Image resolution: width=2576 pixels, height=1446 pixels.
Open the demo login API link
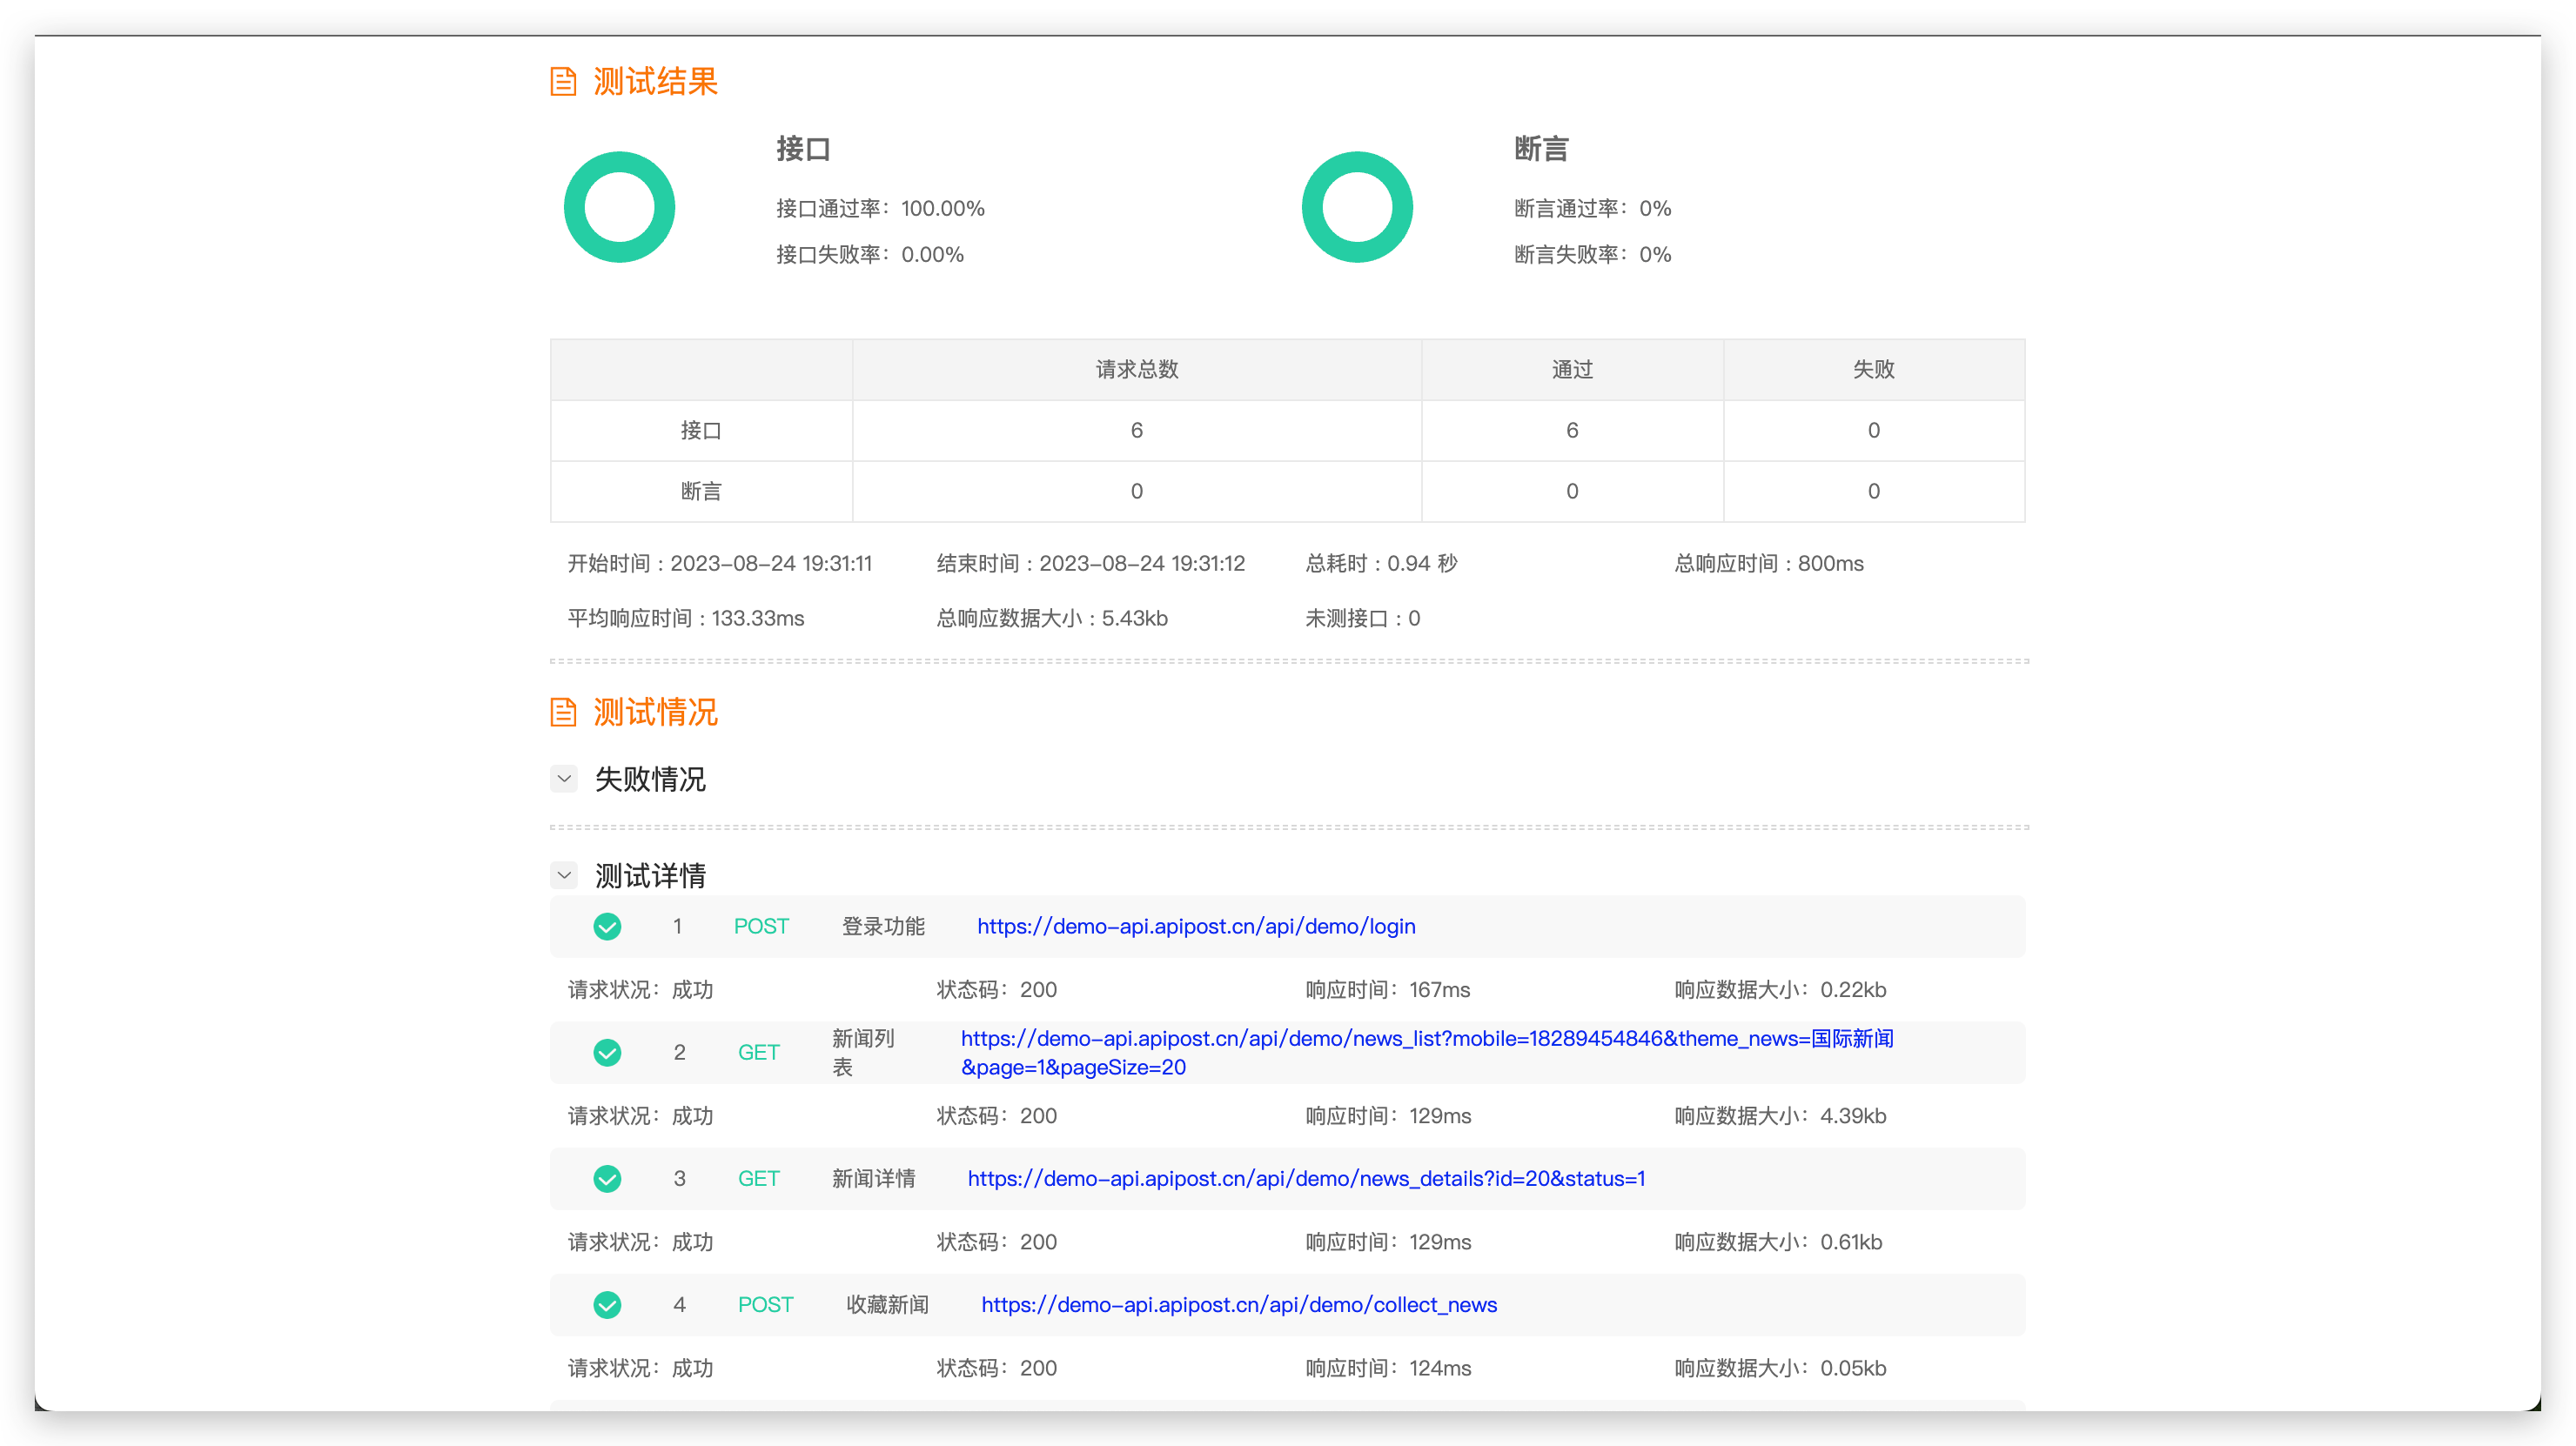click(1196, 927)
